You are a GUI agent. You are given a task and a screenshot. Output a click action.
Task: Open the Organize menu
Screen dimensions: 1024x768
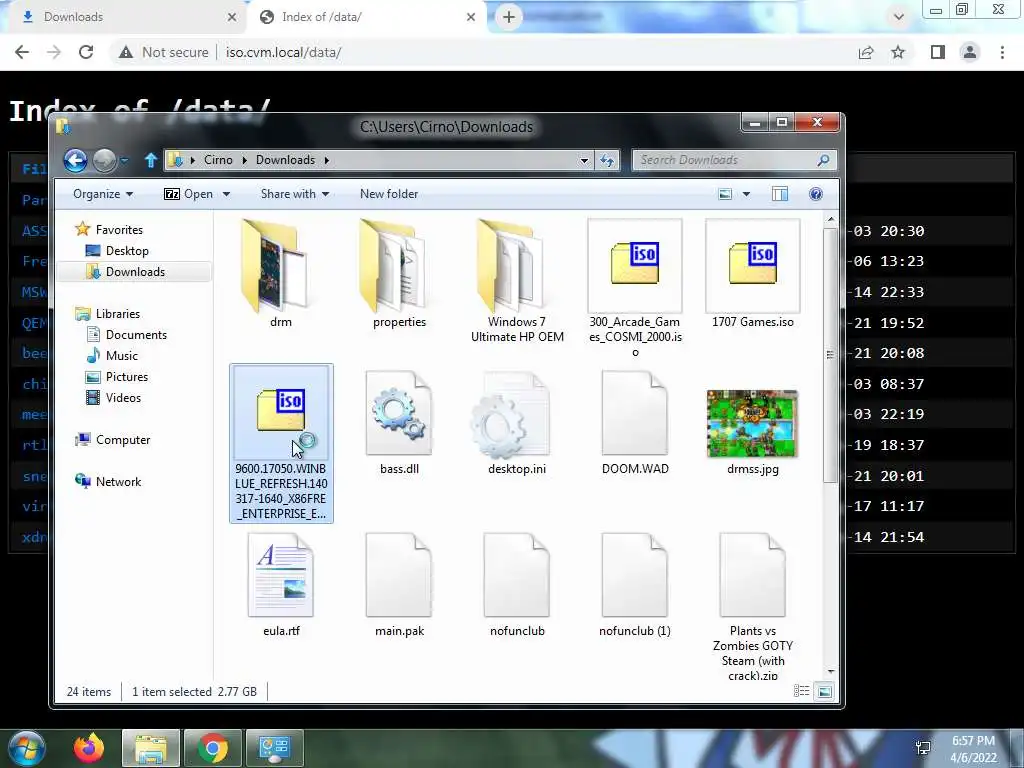click(103, 194)
